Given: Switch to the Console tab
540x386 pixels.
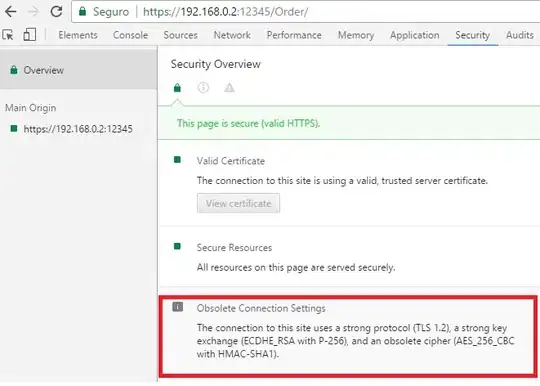Looking at the screenshot, I should [x=131, y=35].
